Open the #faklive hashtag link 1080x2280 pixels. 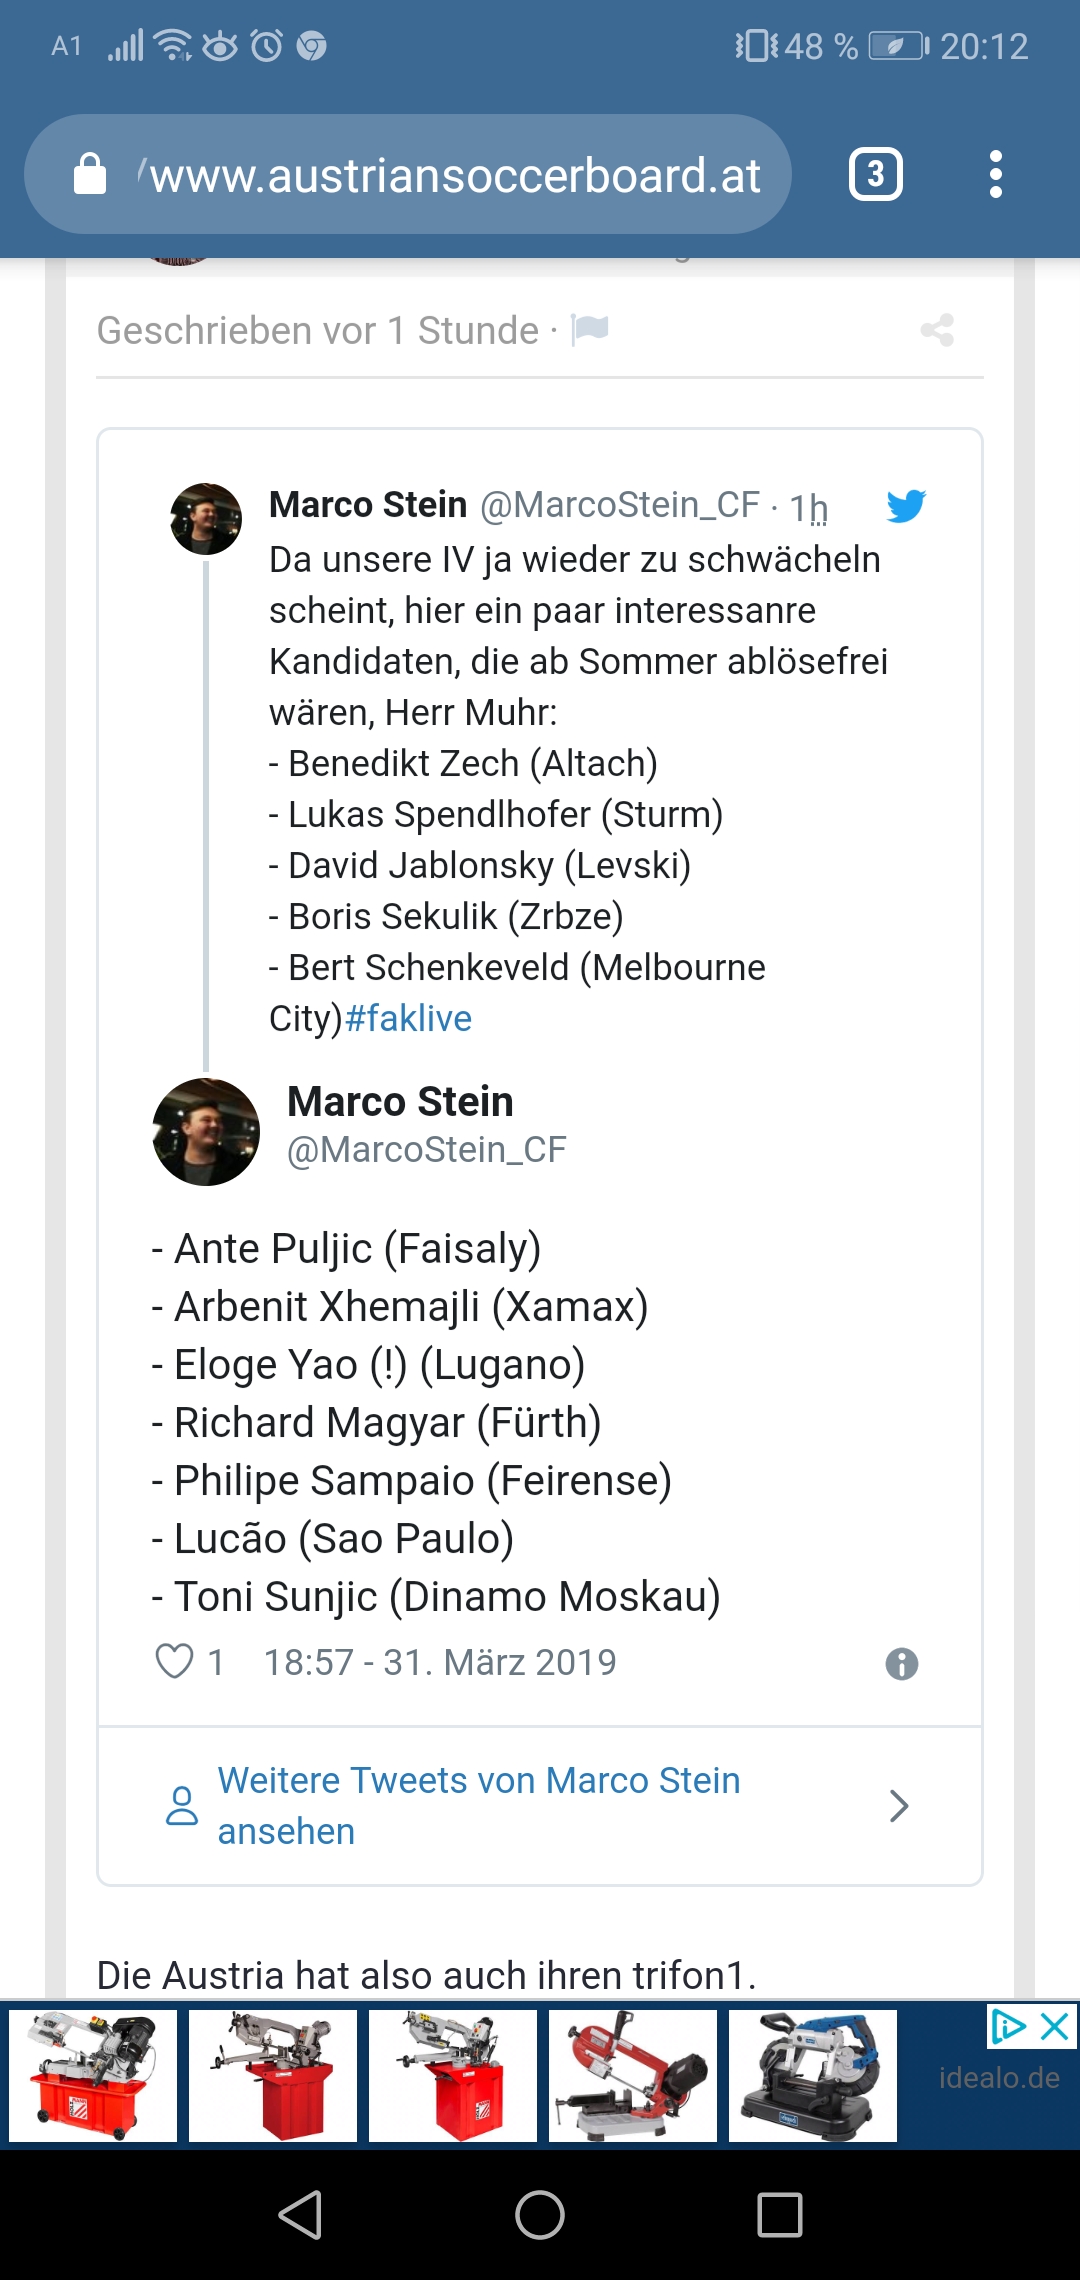tap(408, 1018)
